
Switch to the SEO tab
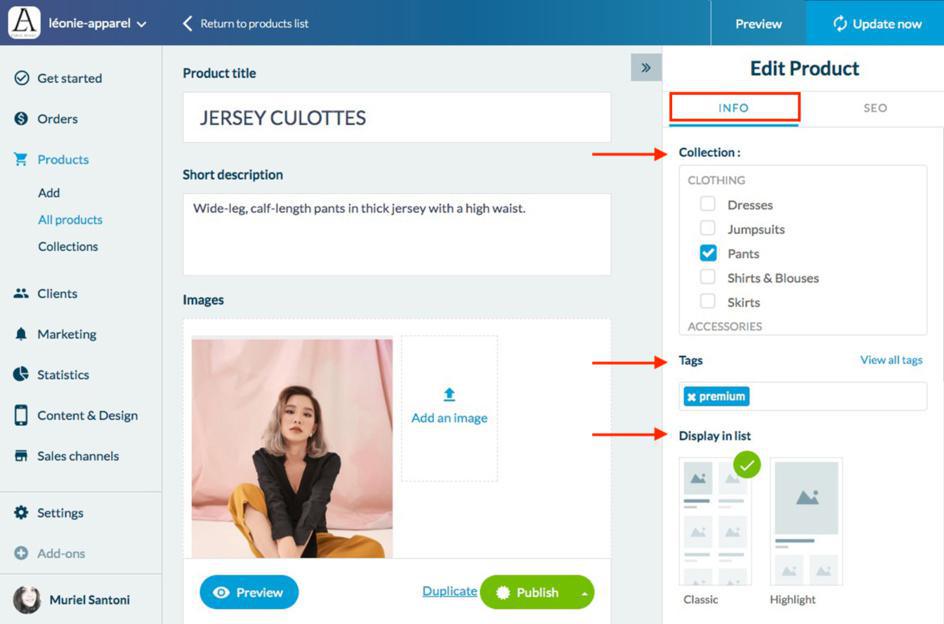point(875,108)
